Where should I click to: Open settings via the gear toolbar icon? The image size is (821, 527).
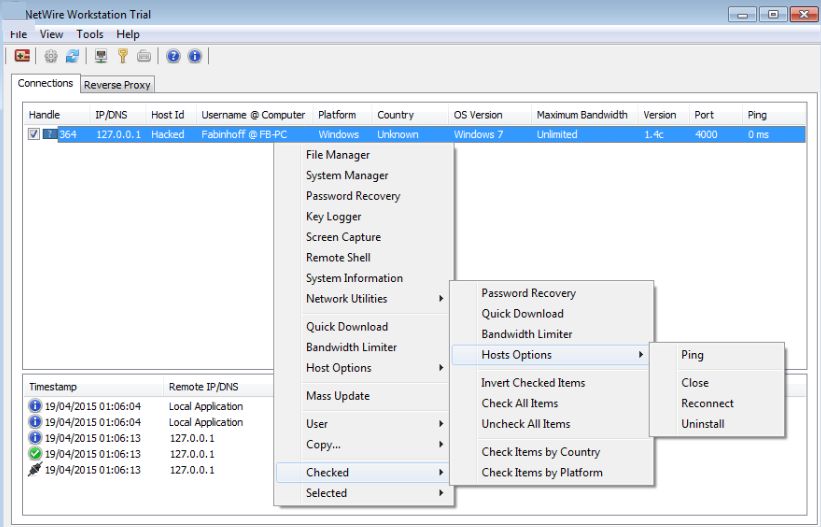[x=51, y=56]
